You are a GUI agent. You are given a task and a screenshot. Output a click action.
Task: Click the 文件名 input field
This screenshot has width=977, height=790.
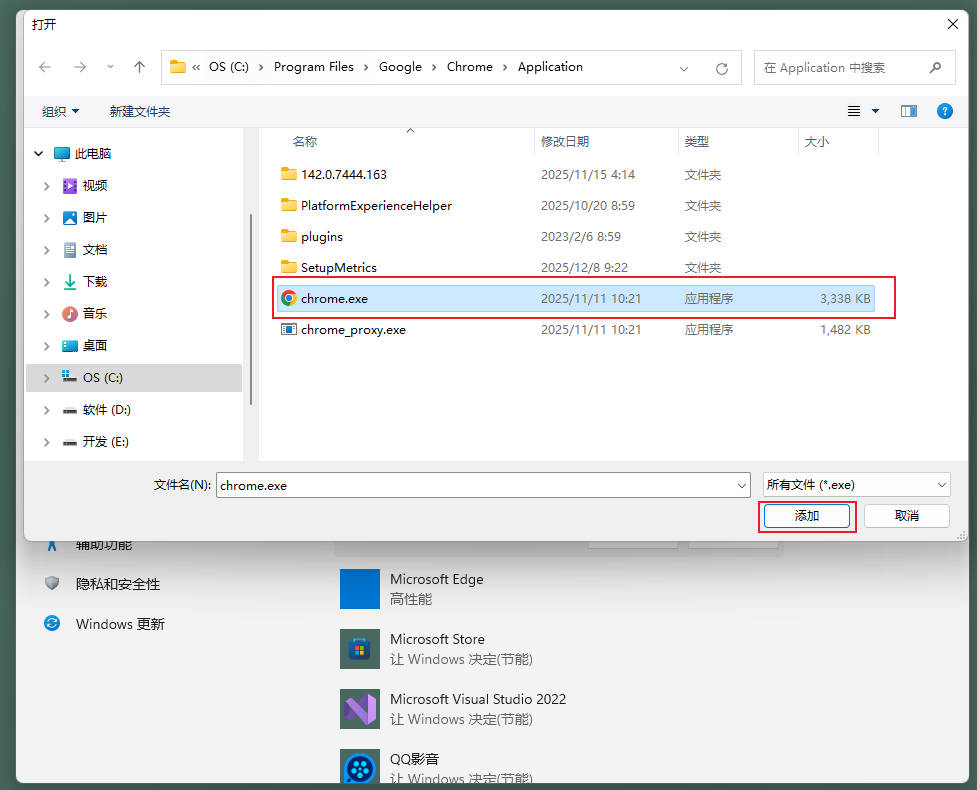coord(475,485)
